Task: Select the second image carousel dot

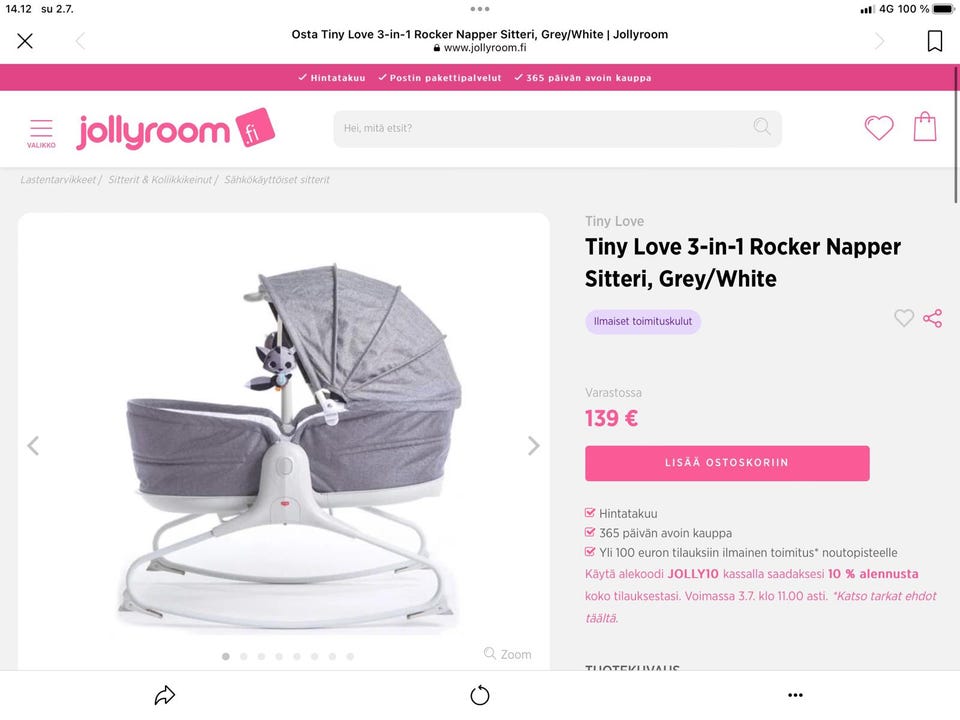Action: coord(244,656)
